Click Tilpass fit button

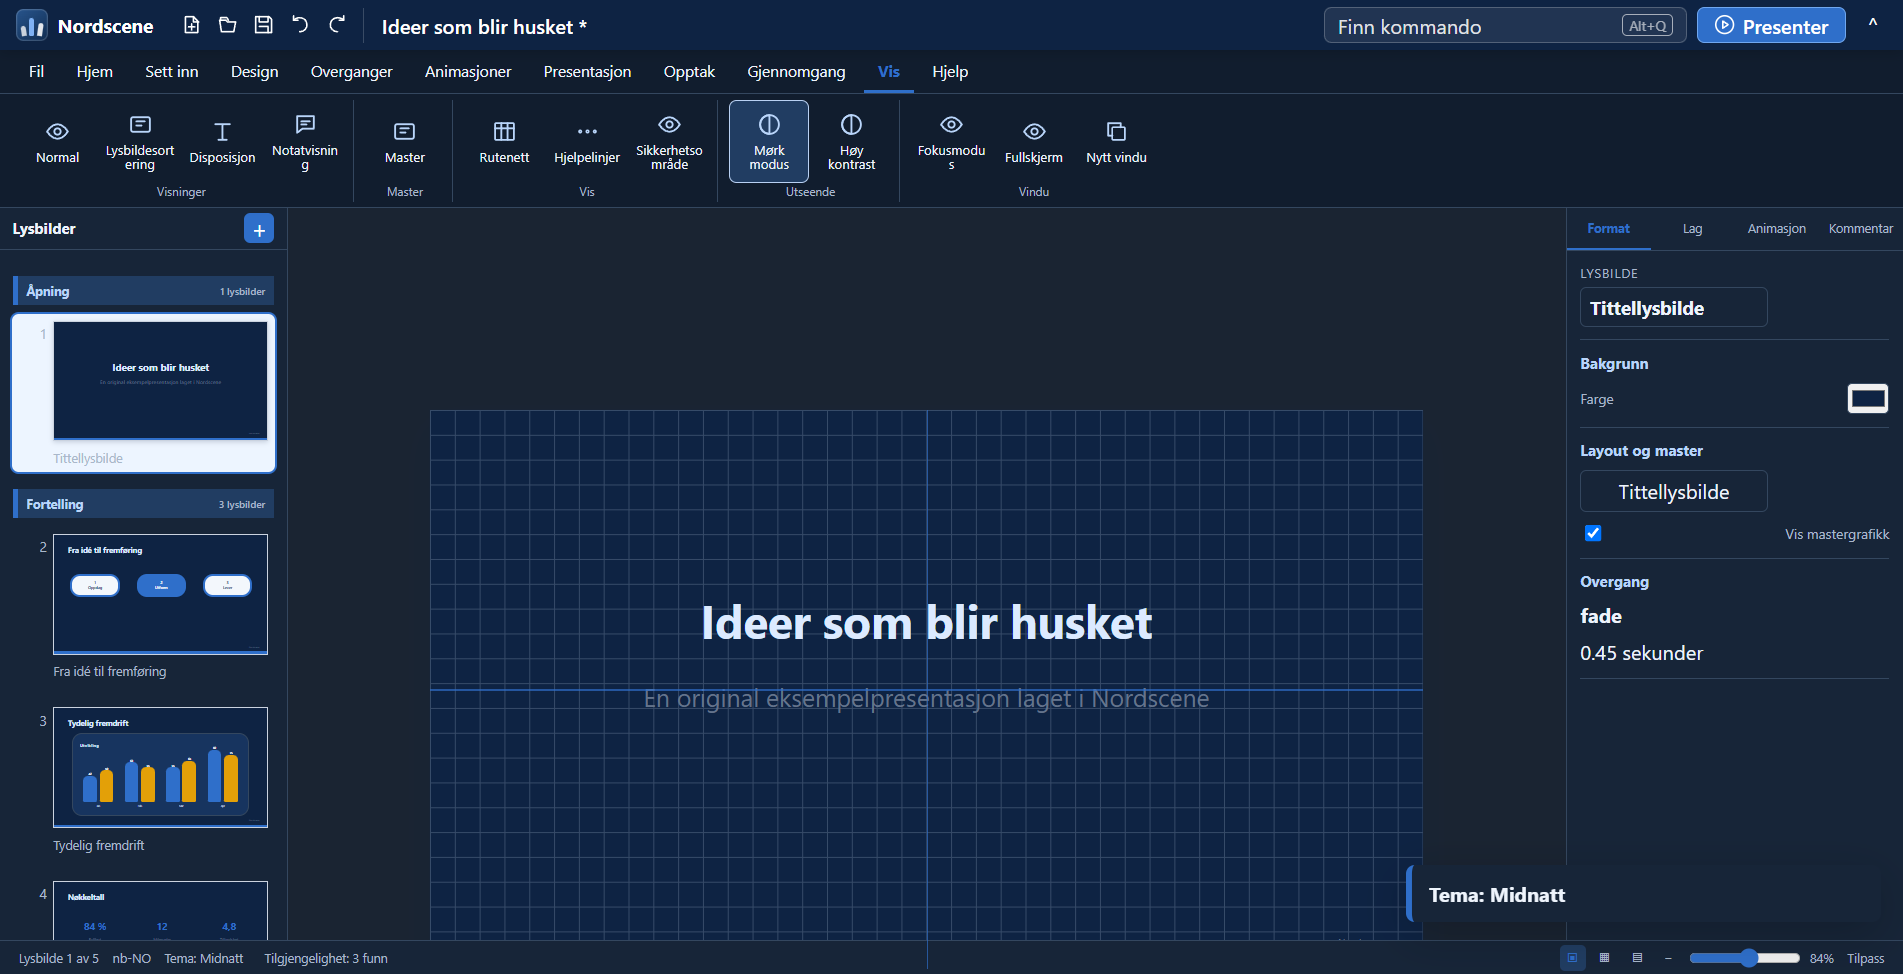tap(1865, 959)
